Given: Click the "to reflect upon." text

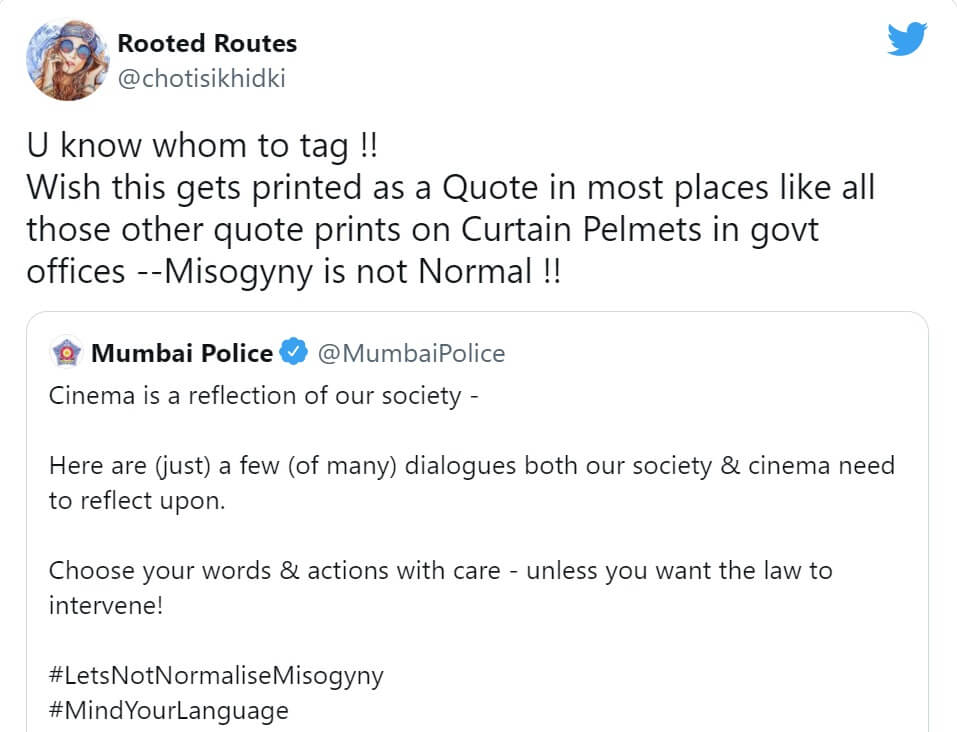Looking at the screenshot, I should tap(137, 501).
